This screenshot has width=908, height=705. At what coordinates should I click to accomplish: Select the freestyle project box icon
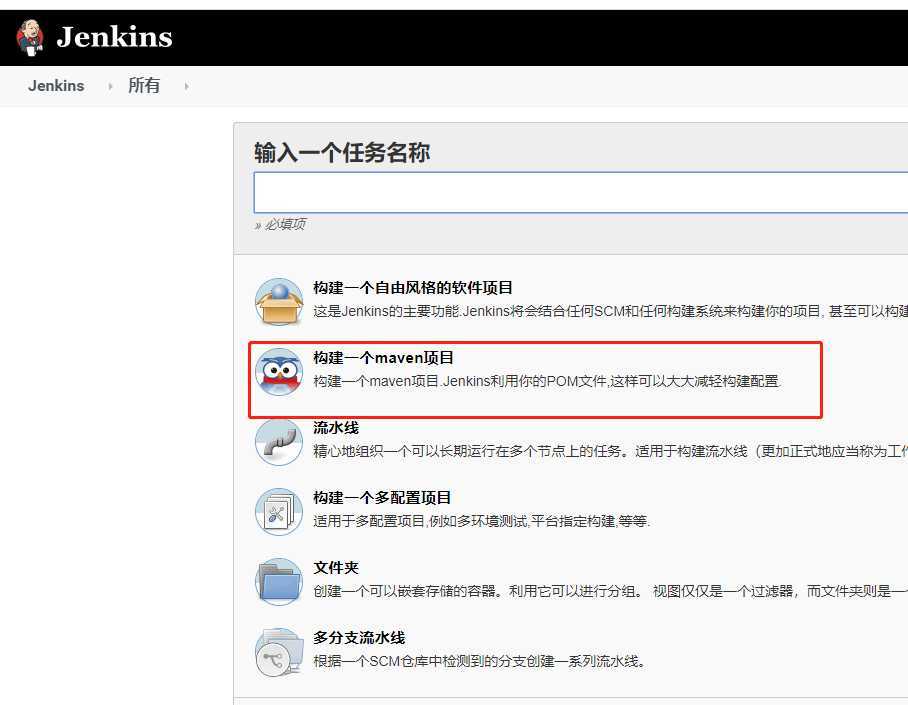pos(279,302)
